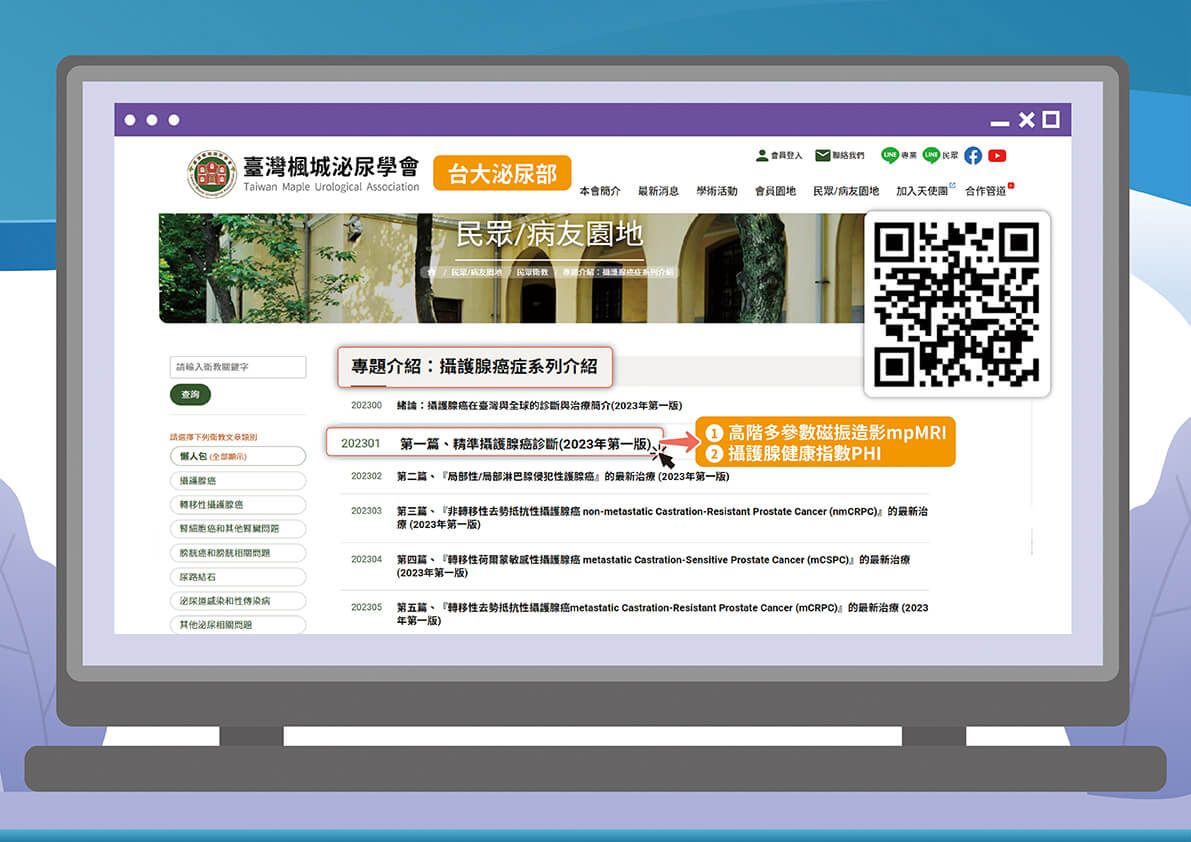Open the member login (會員登入) icon
The height and width of the screenshot is (842, 1191).
pos(762,156)
